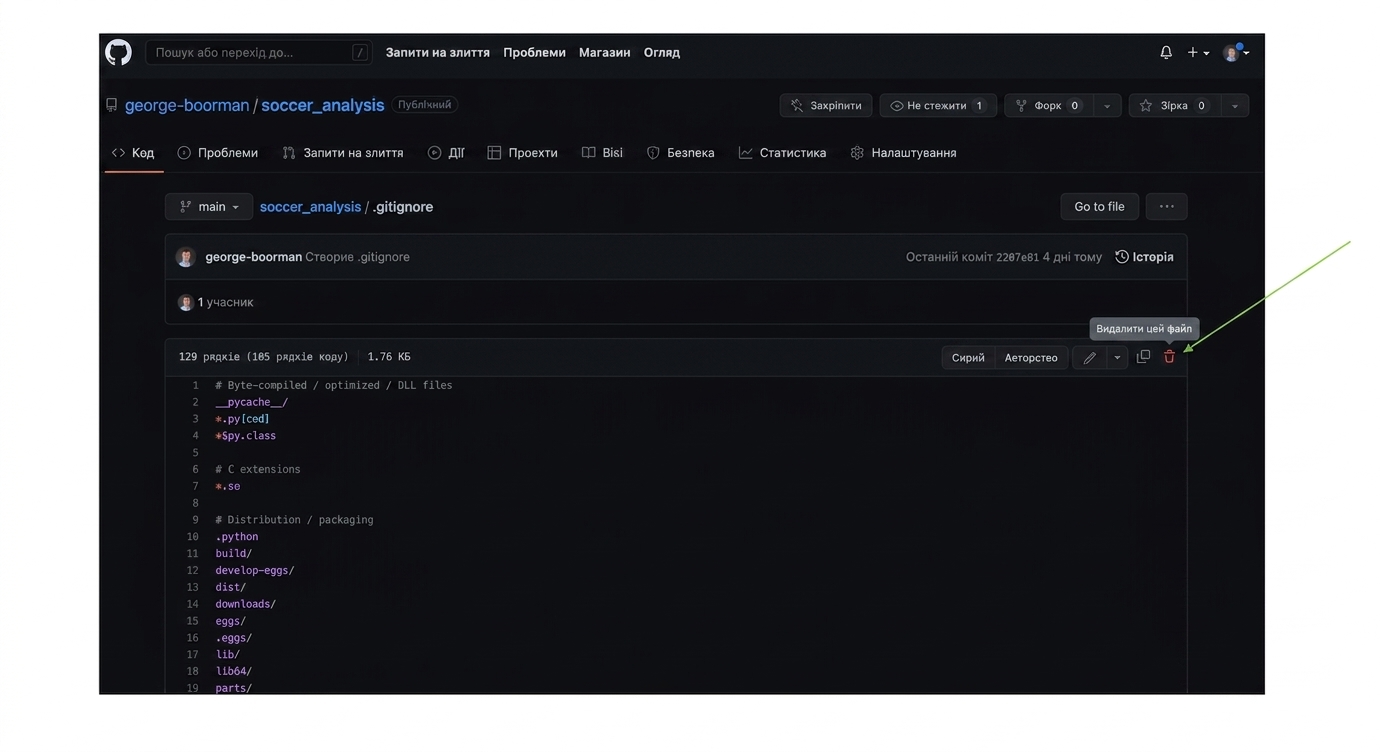Open the george-boorman owner link in the repo title
The width and height of the screenshot is (1380, 752).
187,105
